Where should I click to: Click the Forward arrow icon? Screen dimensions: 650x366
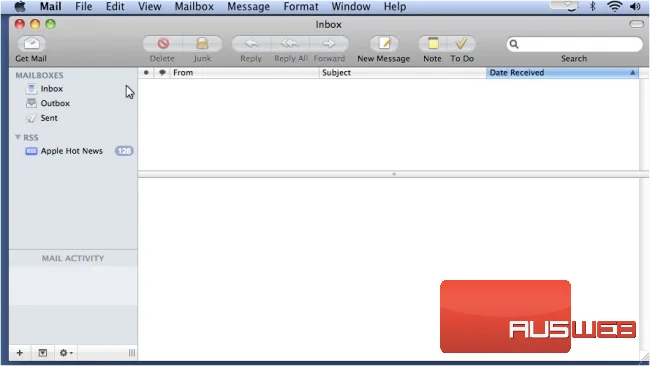click(x=329, y=44)
